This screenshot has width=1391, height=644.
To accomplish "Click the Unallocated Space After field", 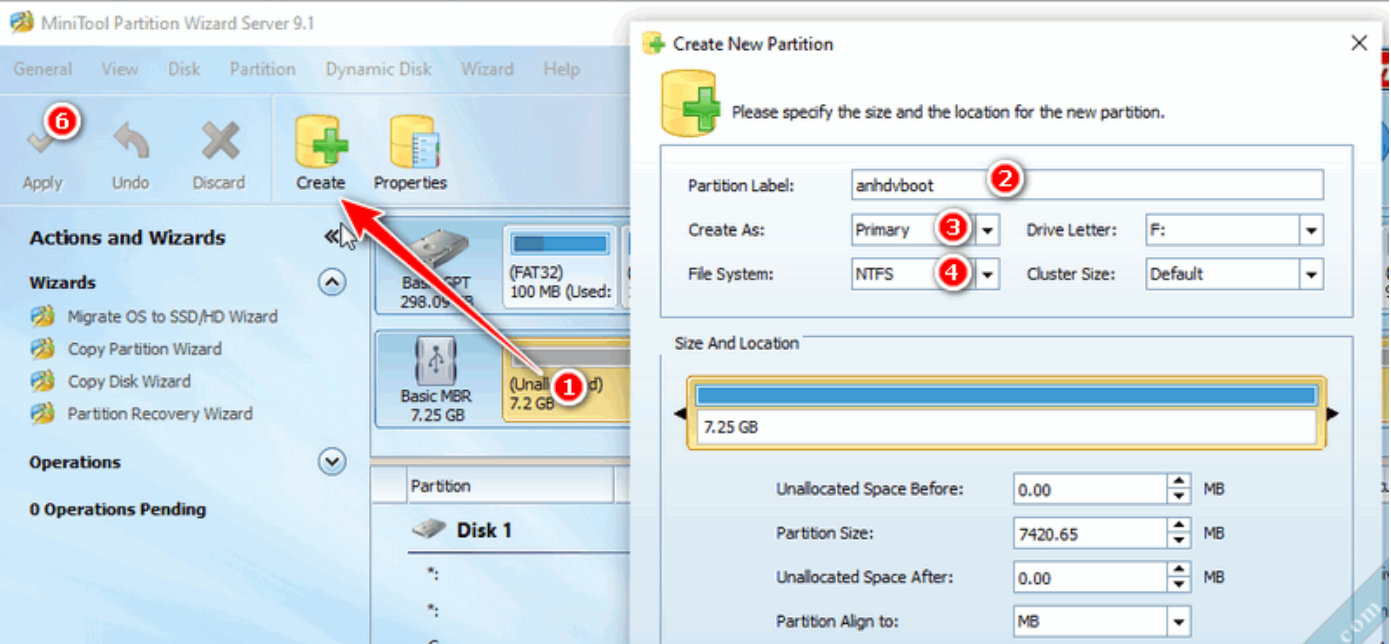I will coord(1091,577).
